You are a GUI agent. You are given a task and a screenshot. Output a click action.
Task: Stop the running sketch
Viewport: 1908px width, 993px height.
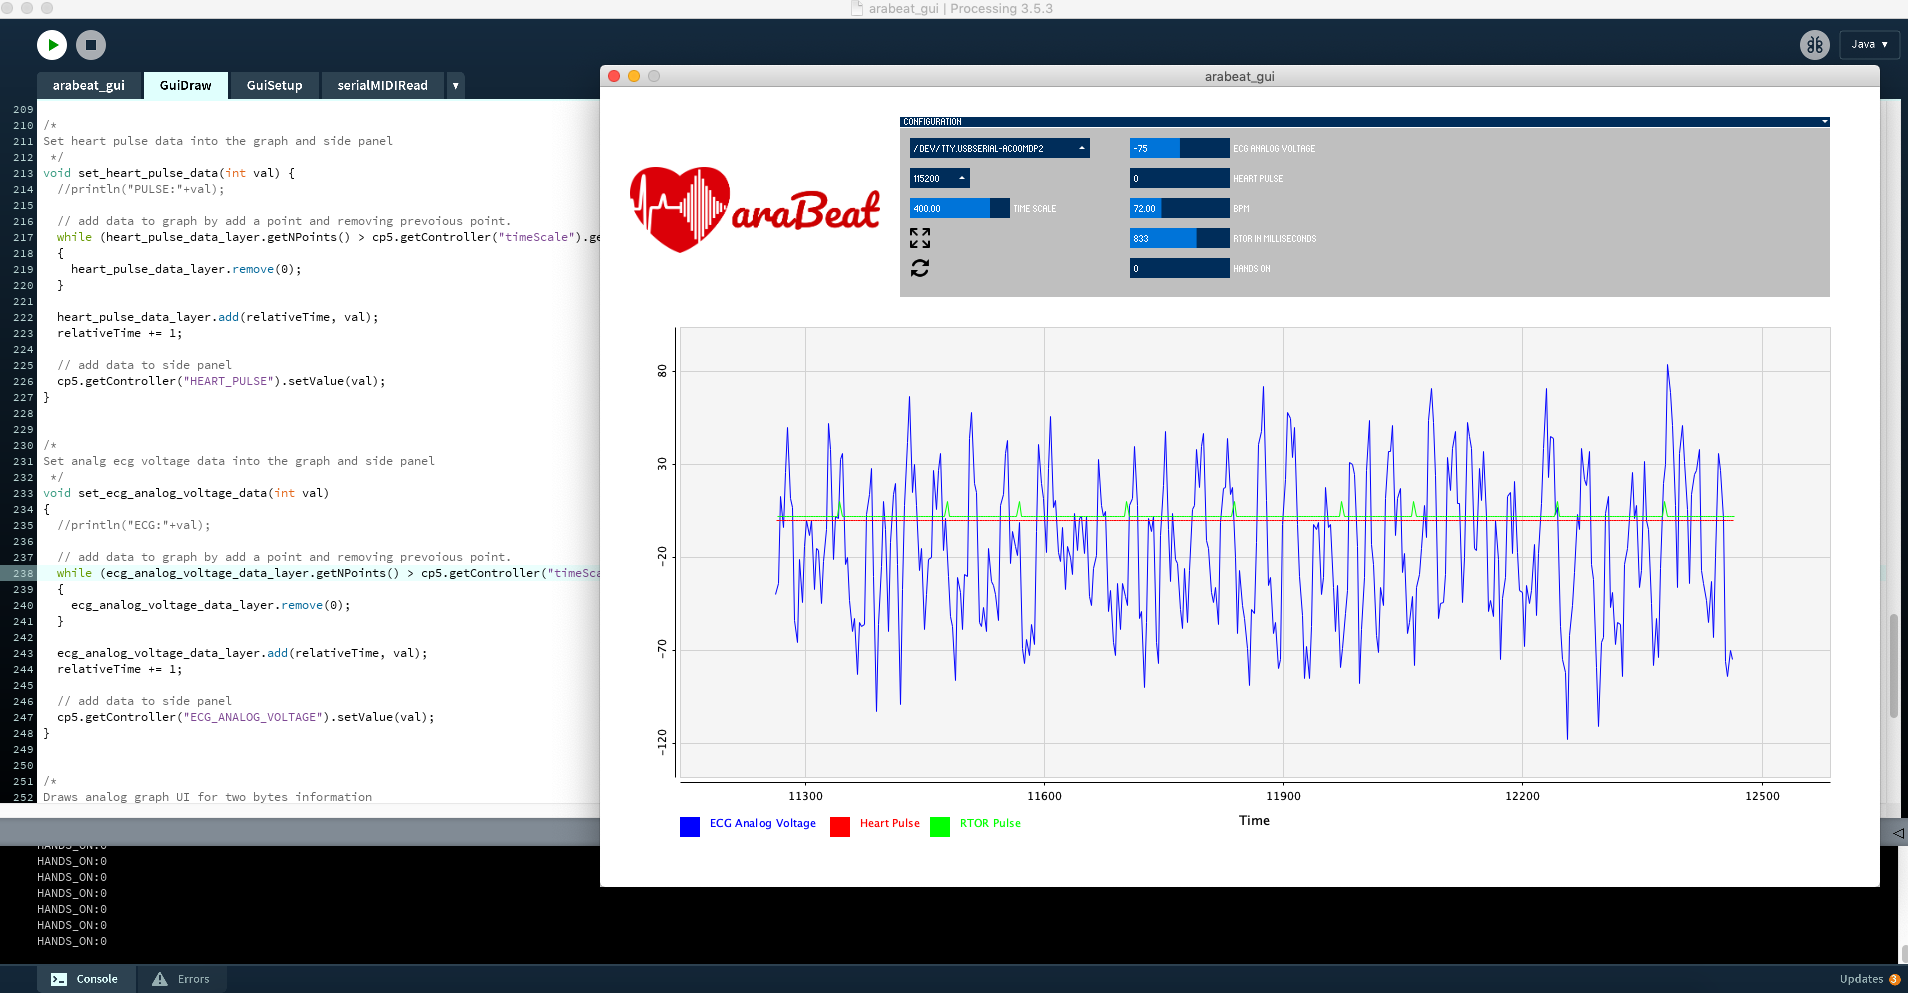[x=91, y=45]
